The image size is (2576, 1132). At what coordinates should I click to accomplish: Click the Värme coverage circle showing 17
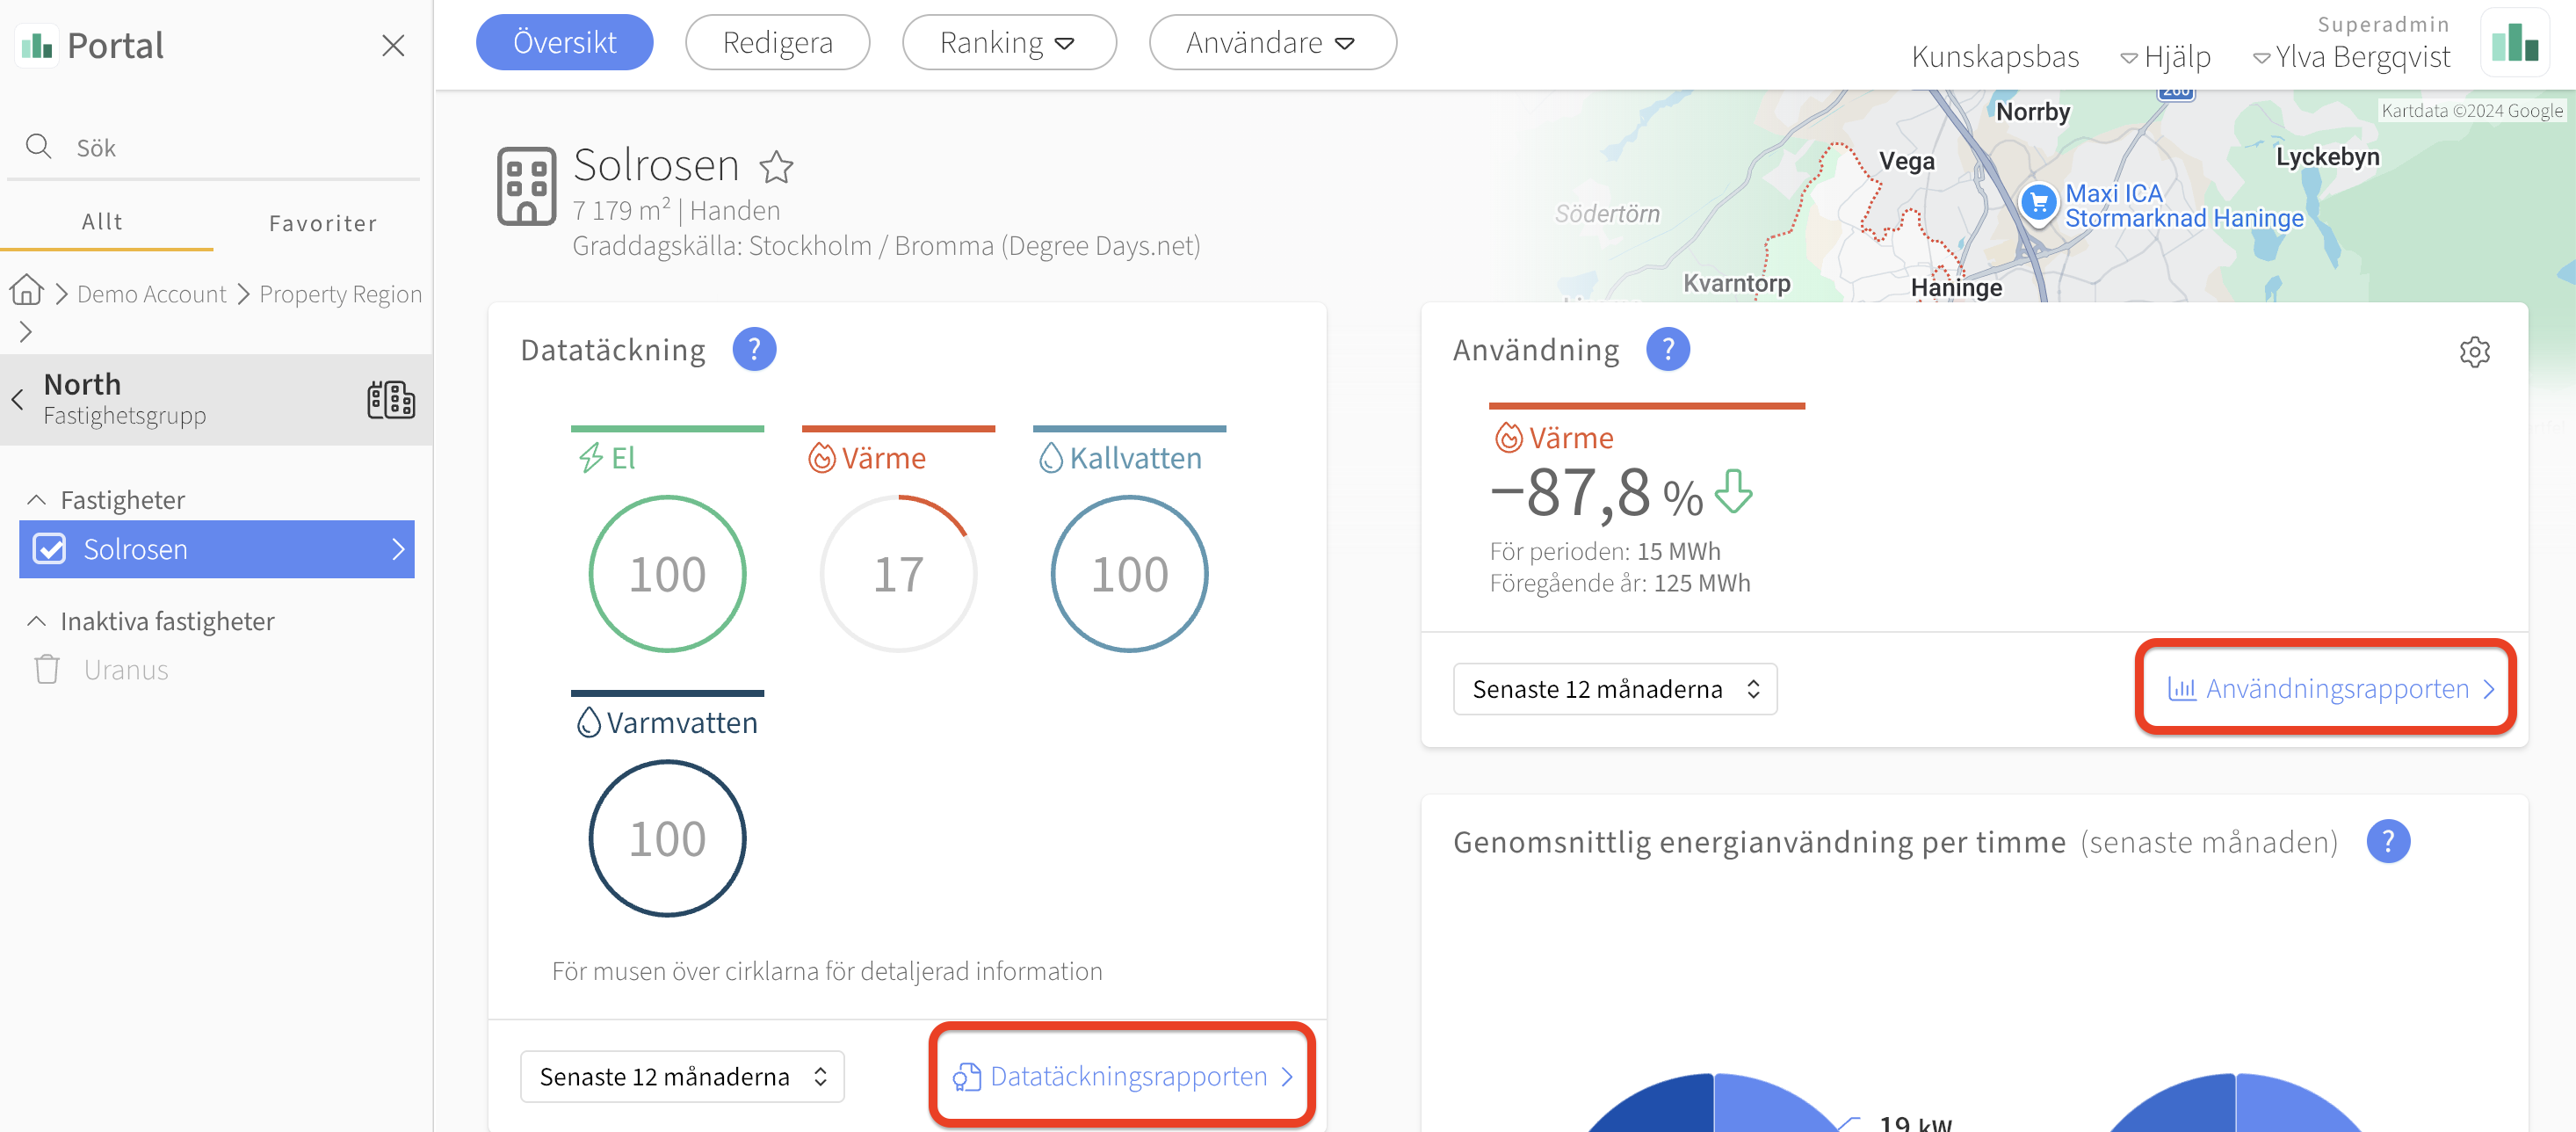(898, 574)
